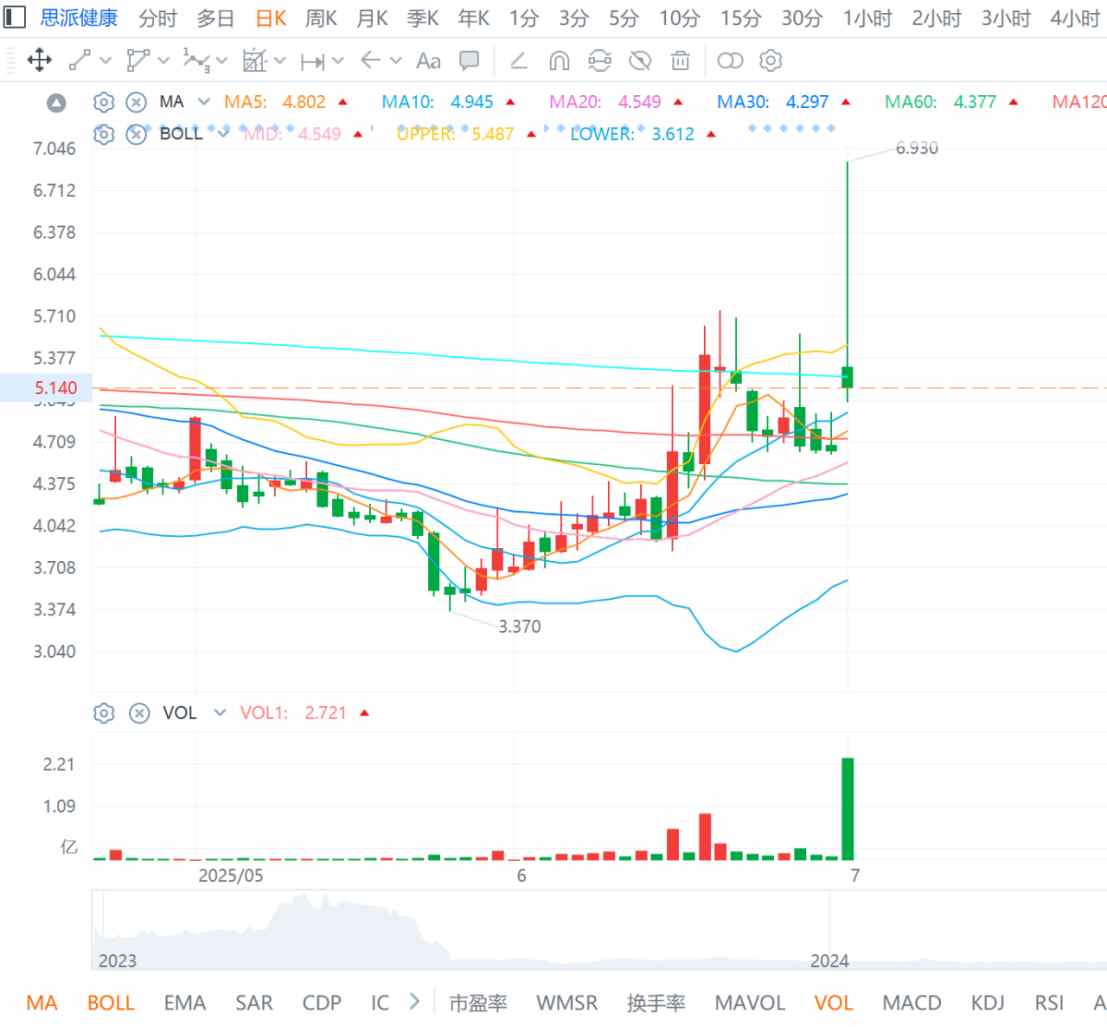Remove the BOLL indicator with its X
The height and width of the screenshot is (1027, 1107).
pyautogui.click(x=136, y=134)
